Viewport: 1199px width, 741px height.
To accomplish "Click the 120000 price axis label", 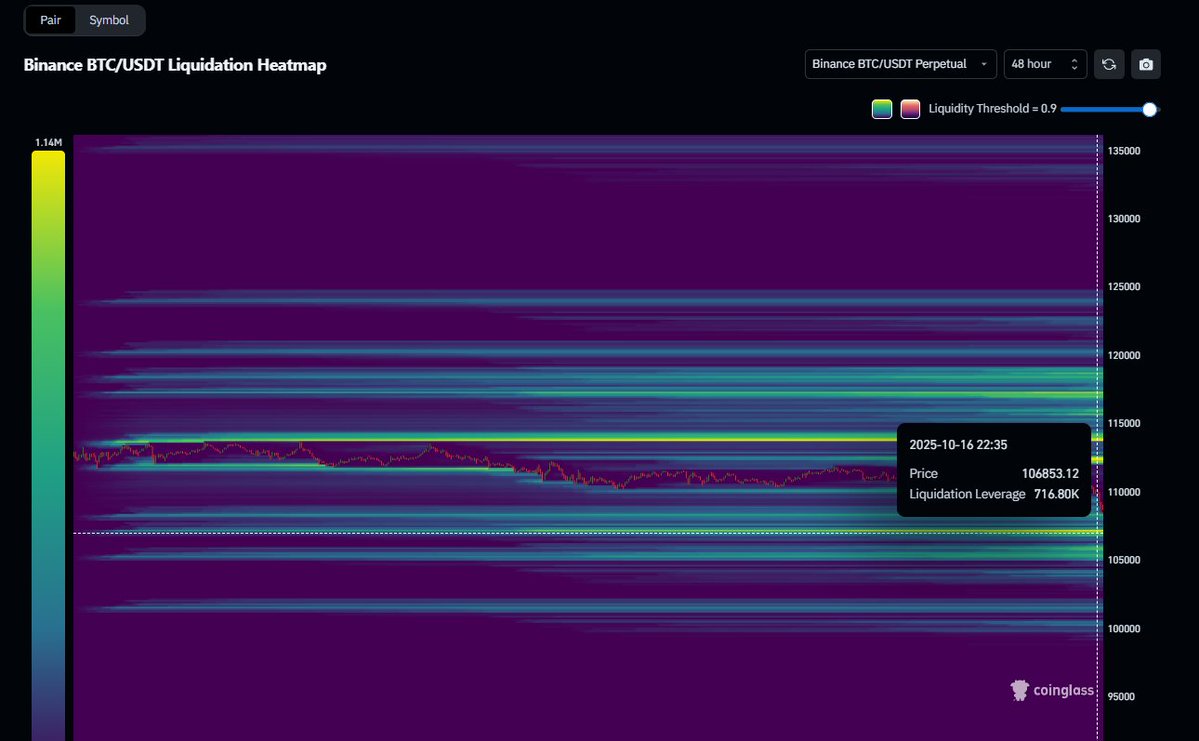I will (1123, 356).
